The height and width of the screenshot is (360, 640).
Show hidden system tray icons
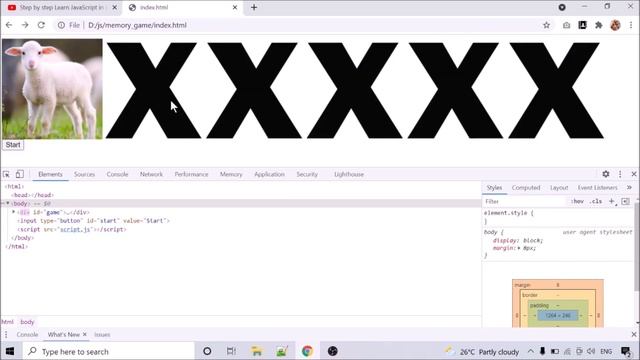(x=530, y=351)
